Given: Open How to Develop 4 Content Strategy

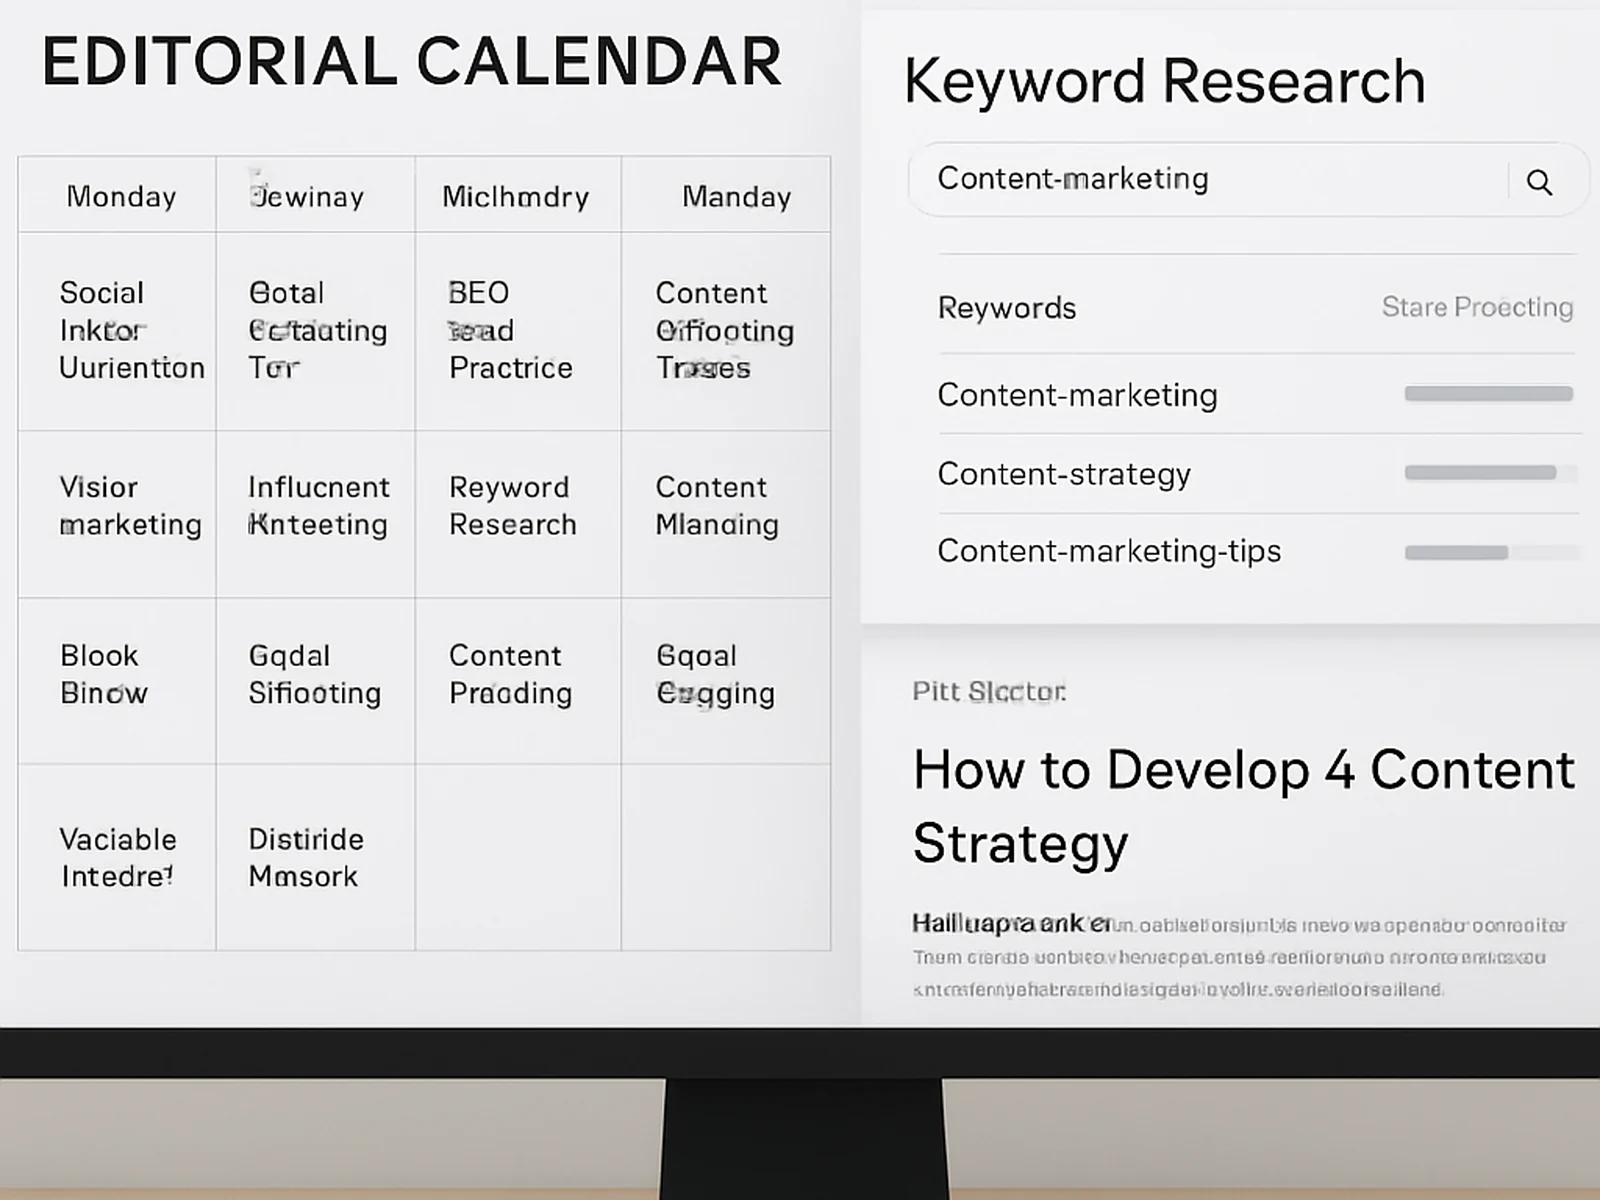Looking at the screenshot, I should [1243, 806].
